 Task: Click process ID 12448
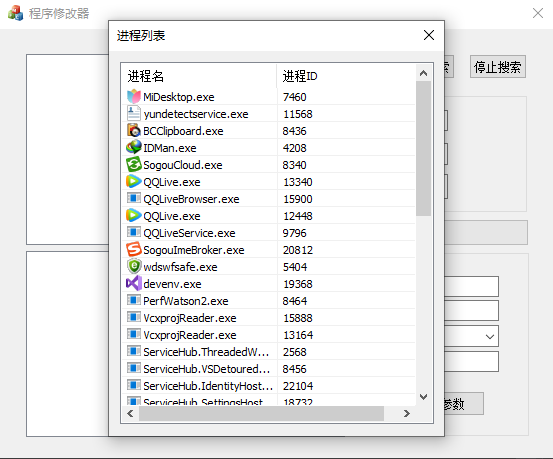pyautogui.click(x=298, y=216)
